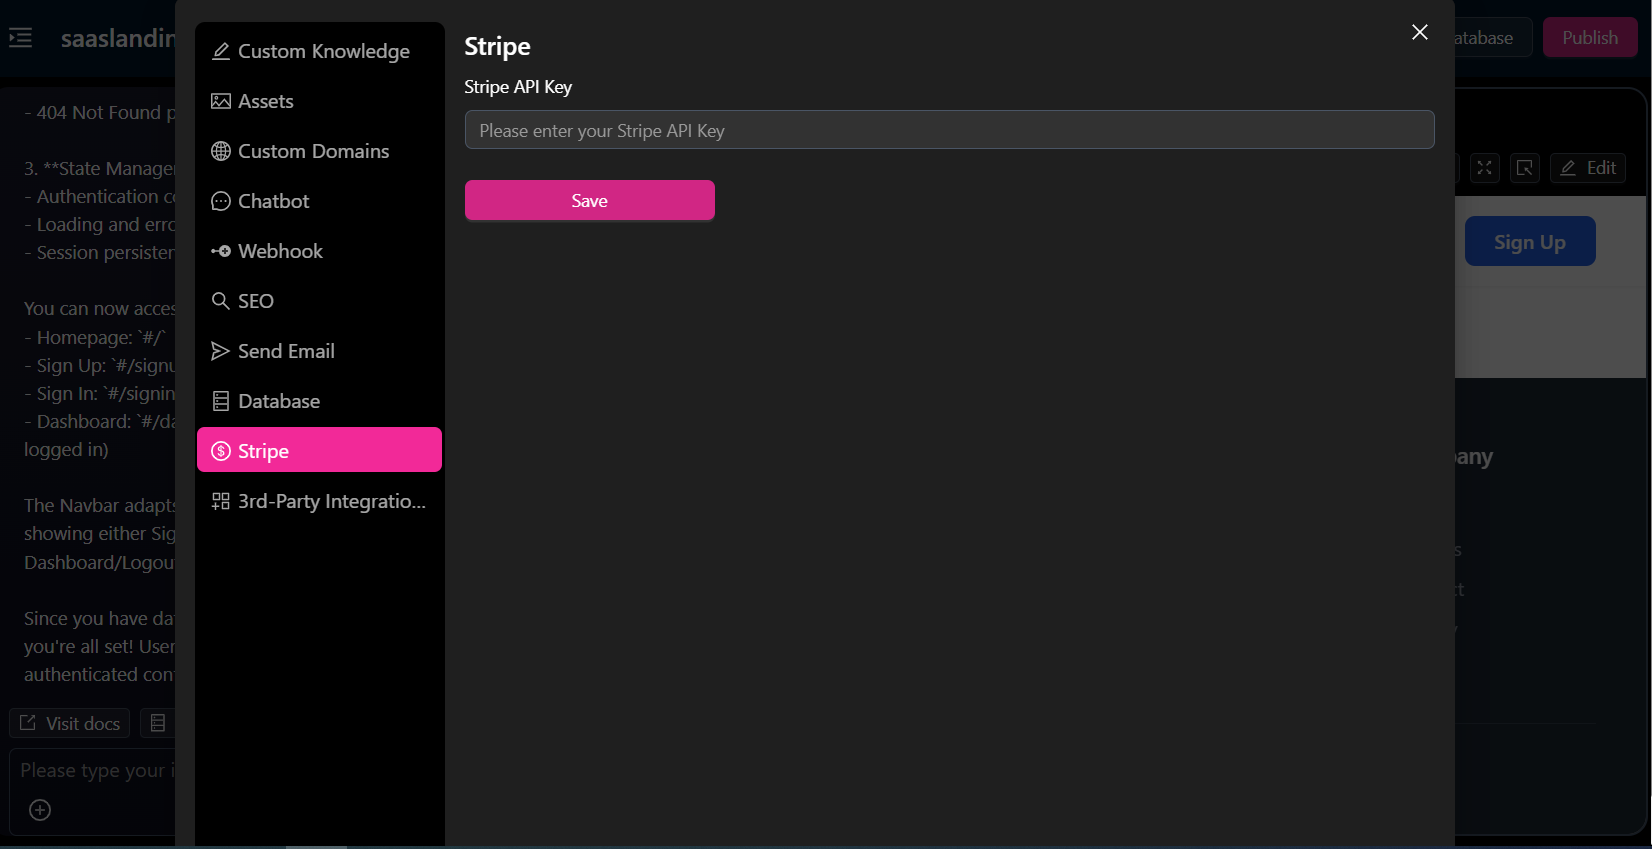1652x849 pixels.
Task: Focus the Stripe API Key input field
Action: click(x=949, y=130)
